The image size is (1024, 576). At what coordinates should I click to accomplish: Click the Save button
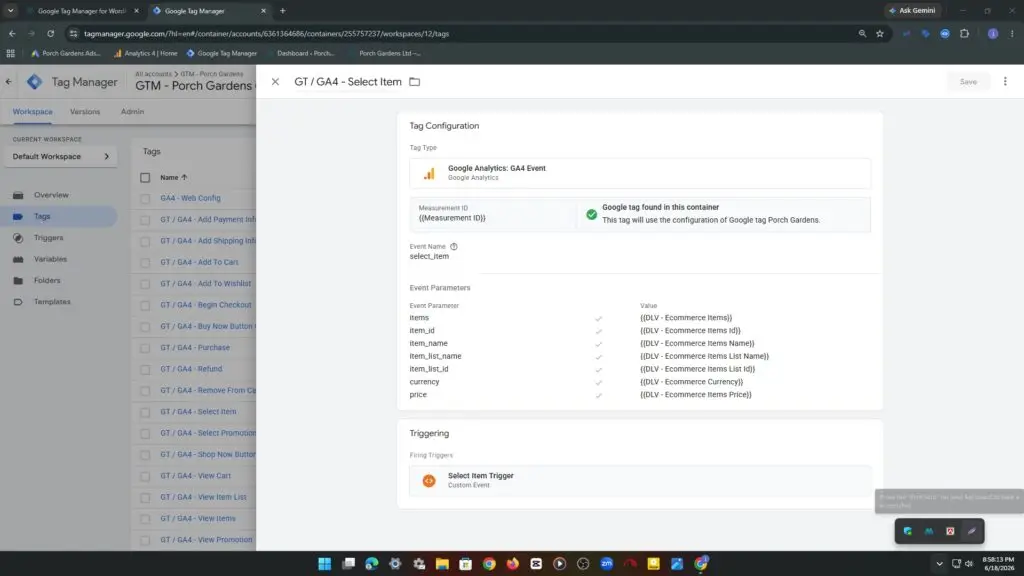[x=968, y=82]
